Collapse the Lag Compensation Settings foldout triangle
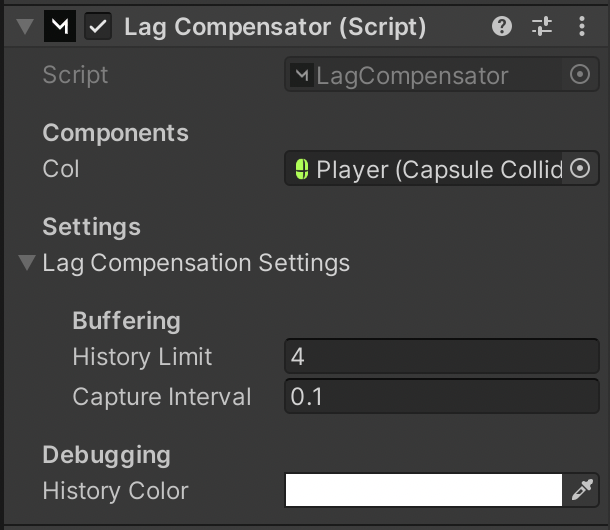Image resolution: width=610 pixels, height=530 pixels. (x=26, y=263)
